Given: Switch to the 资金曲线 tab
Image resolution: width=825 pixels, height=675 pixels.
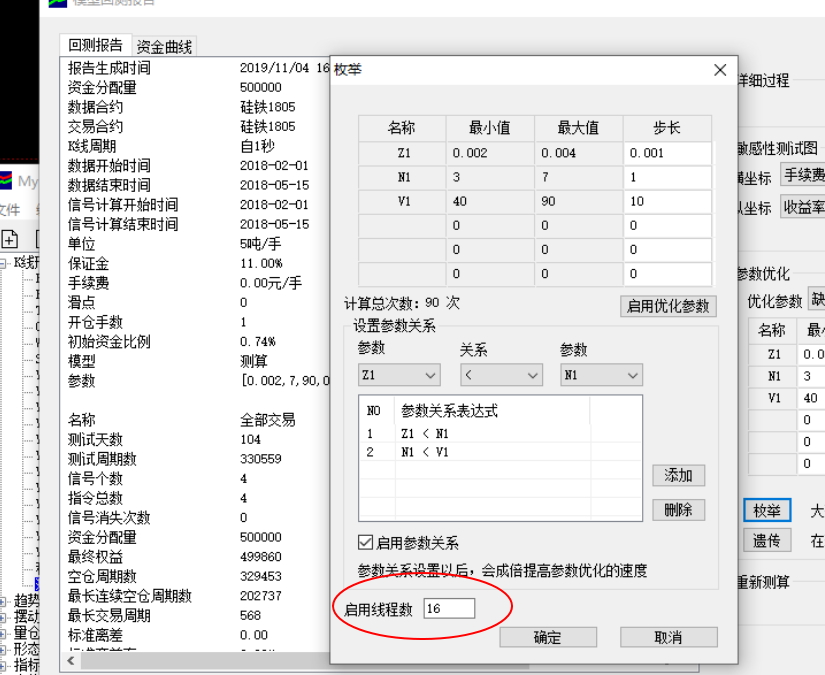Looking at the screenshot, I should [x=164, y=47].
